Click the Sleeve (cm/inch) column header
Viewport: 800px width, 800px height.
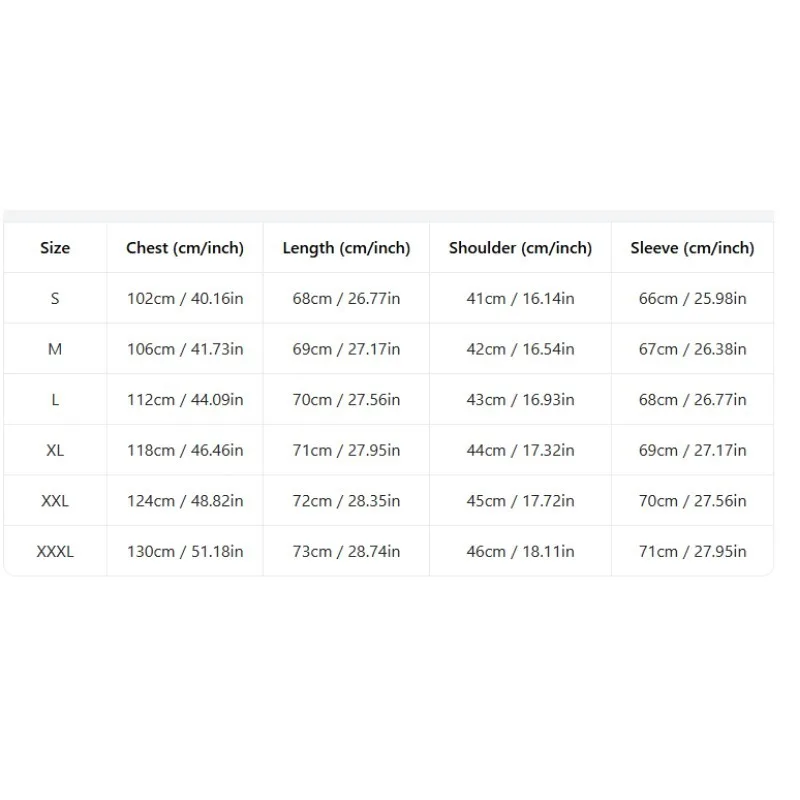(692, 248)
